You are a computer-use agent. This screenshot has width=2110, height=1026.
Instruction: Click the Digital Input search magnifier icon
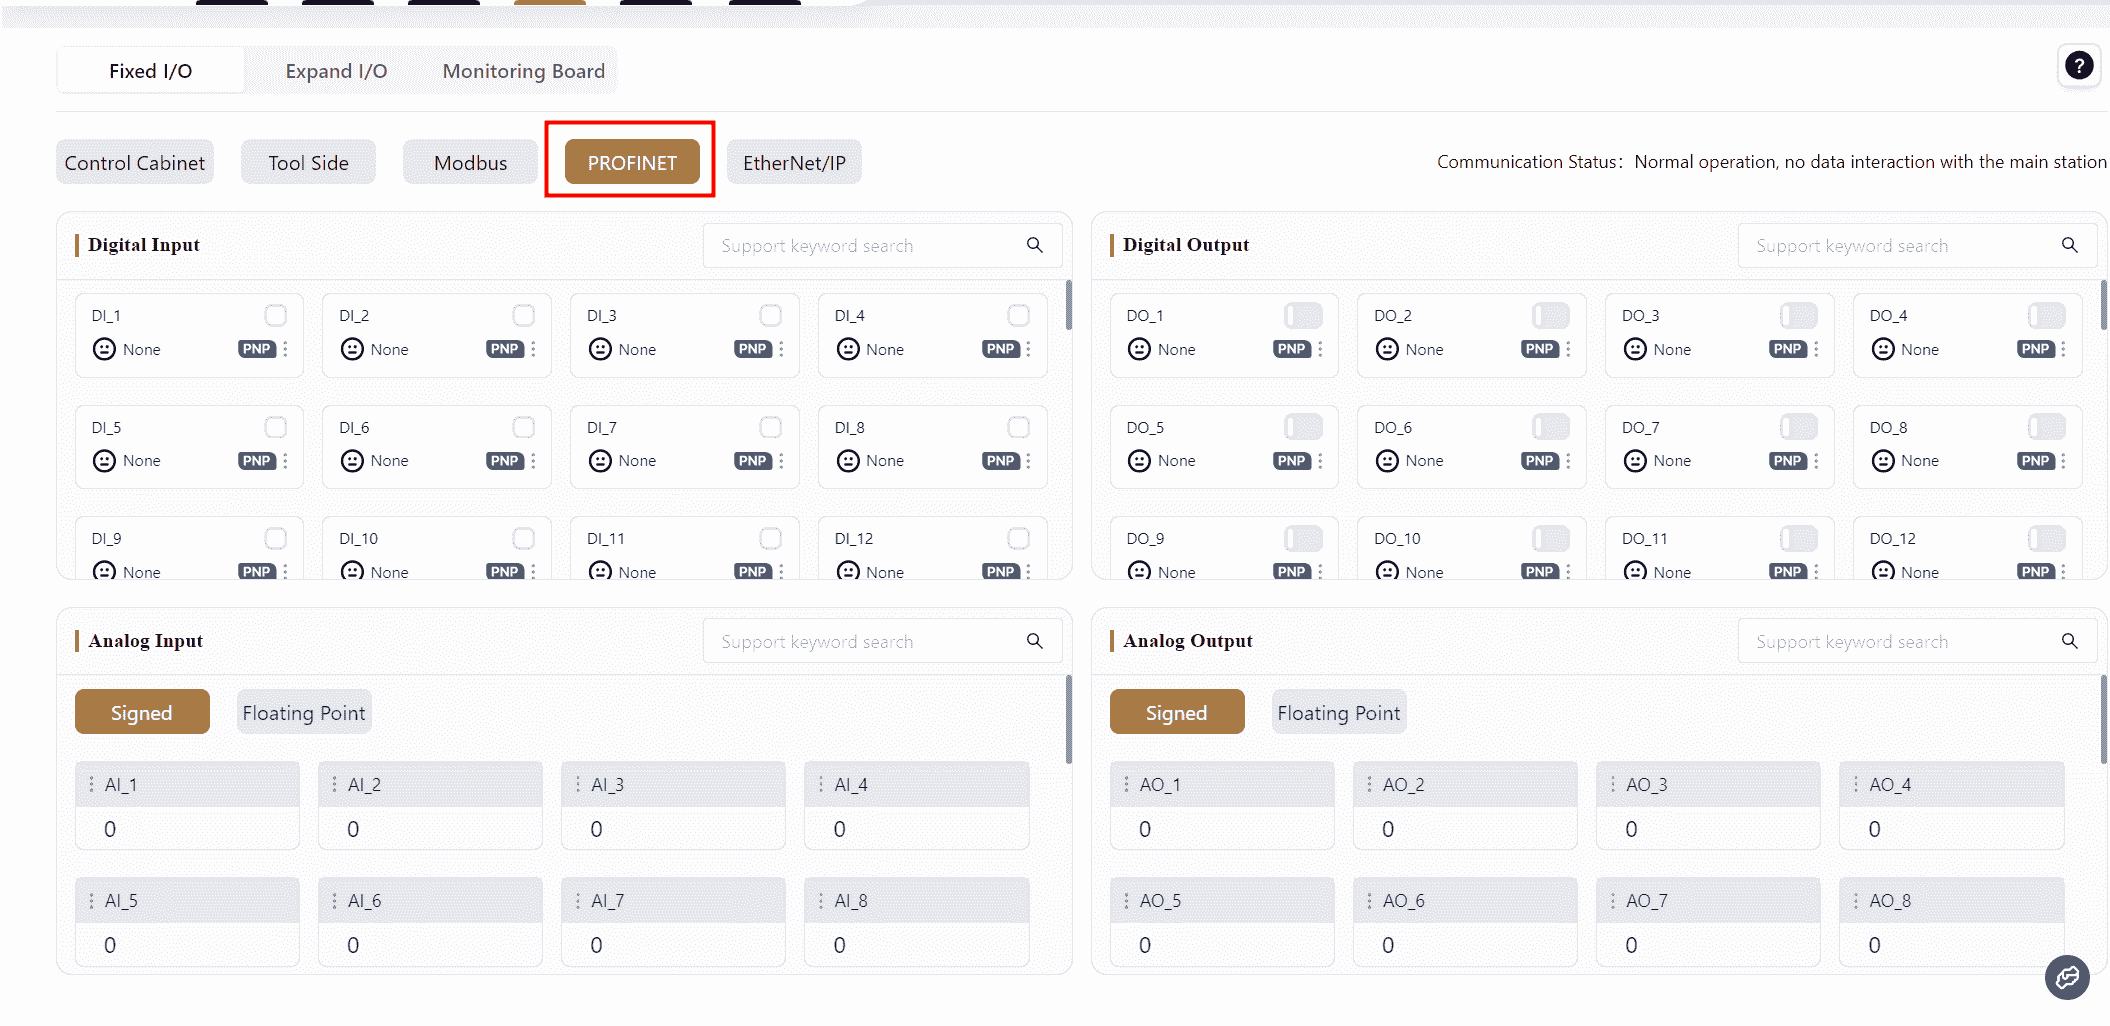pyautogui.click(x=1034, y=246)
